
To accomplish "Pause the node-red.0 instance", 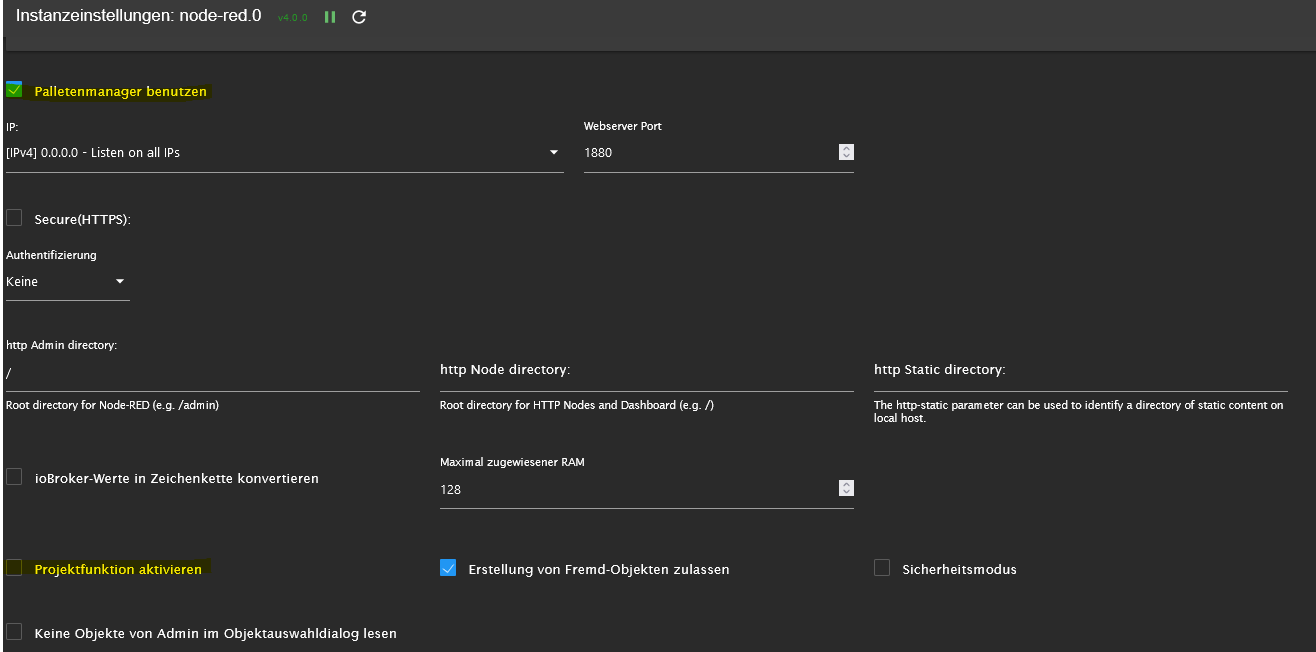I will click(x=330, y=17).
